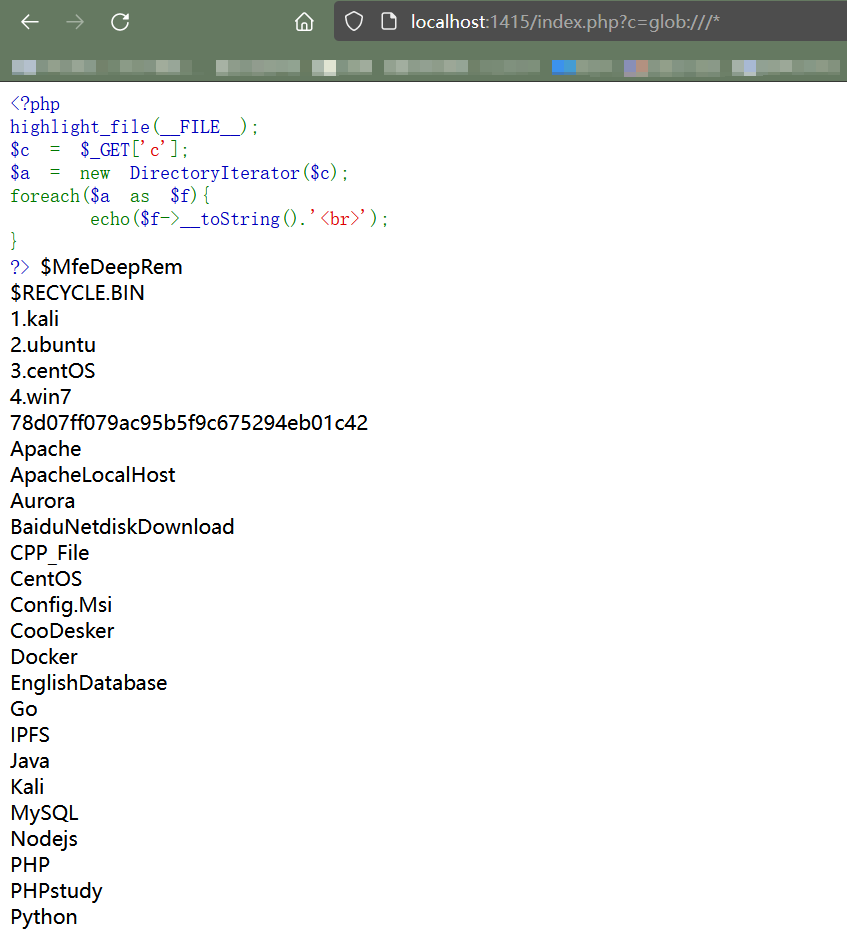Open site information via the page icon
The image size is (847, 932).
click(x=388, y=21)
